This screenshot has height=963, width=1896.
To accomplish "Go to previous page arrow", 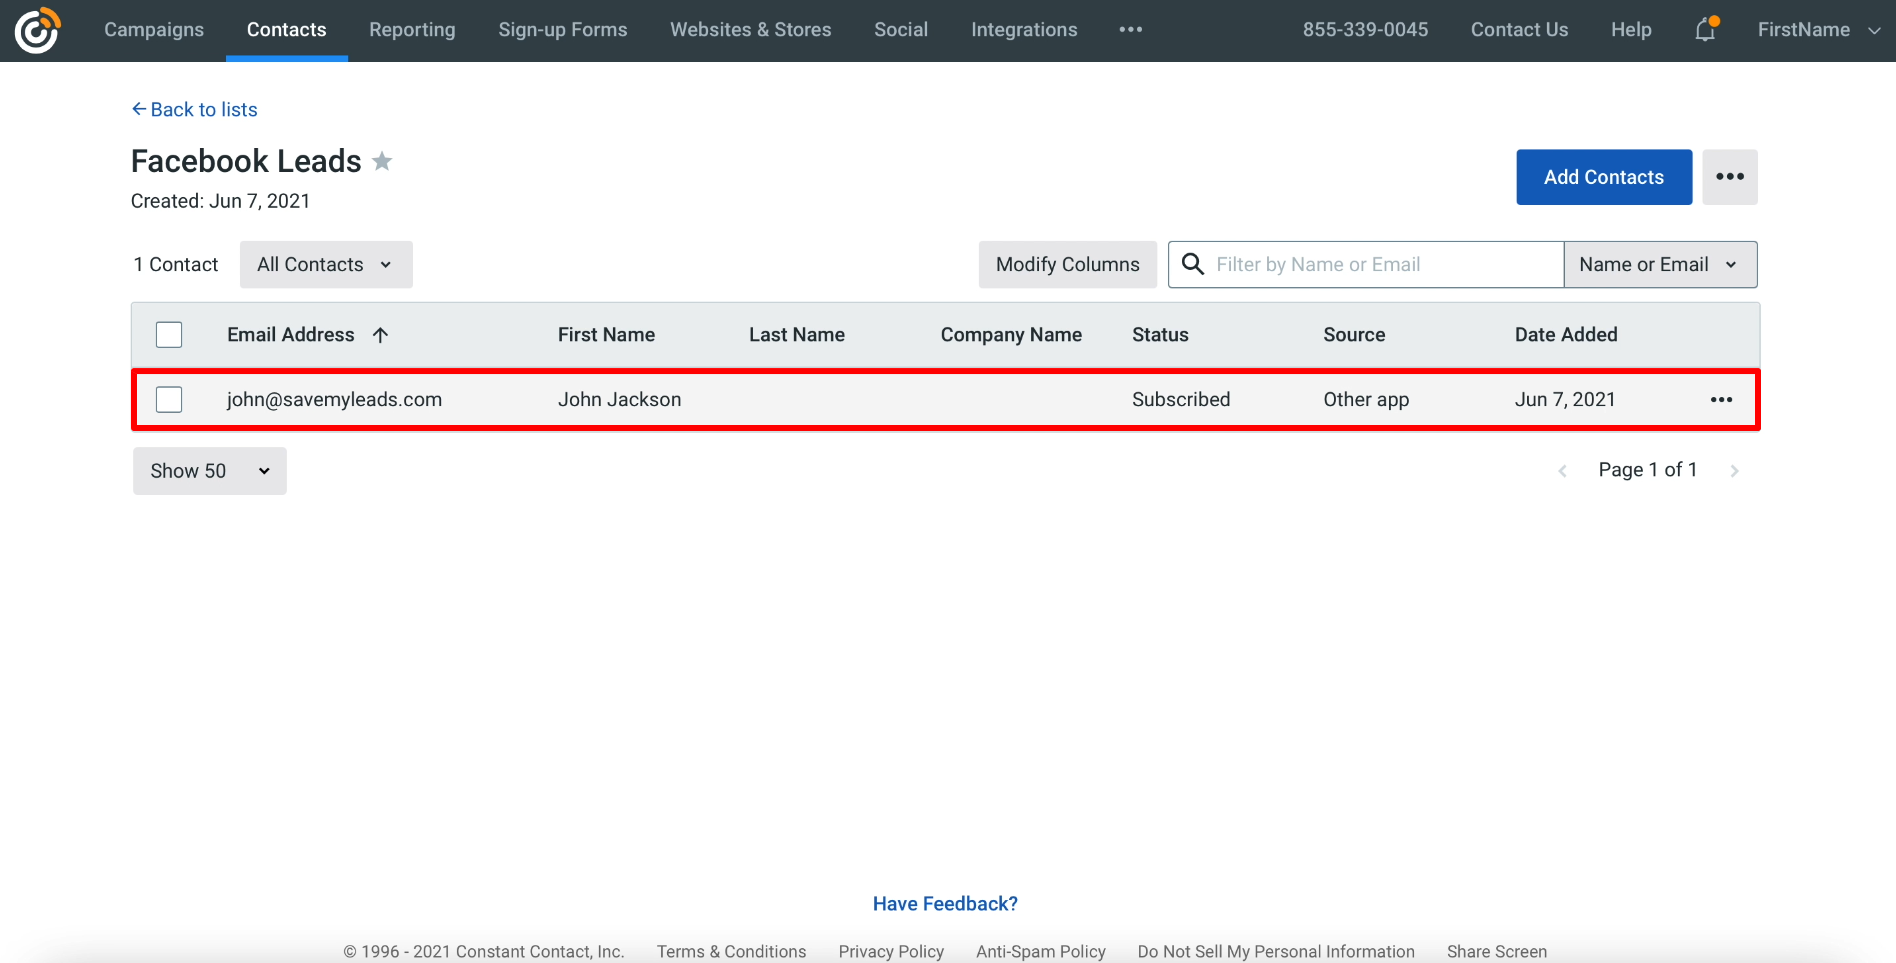I will pos(1562,471).
